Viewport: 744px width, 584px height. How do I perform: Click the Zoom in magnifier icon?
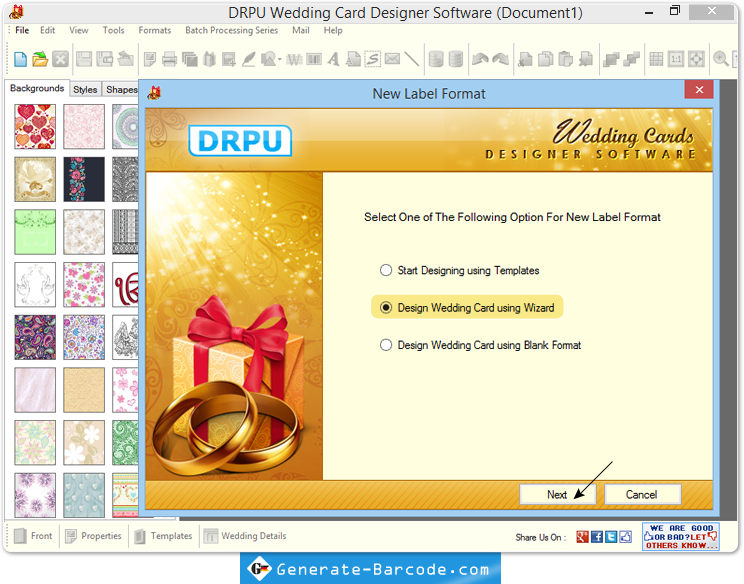point(721,59)
